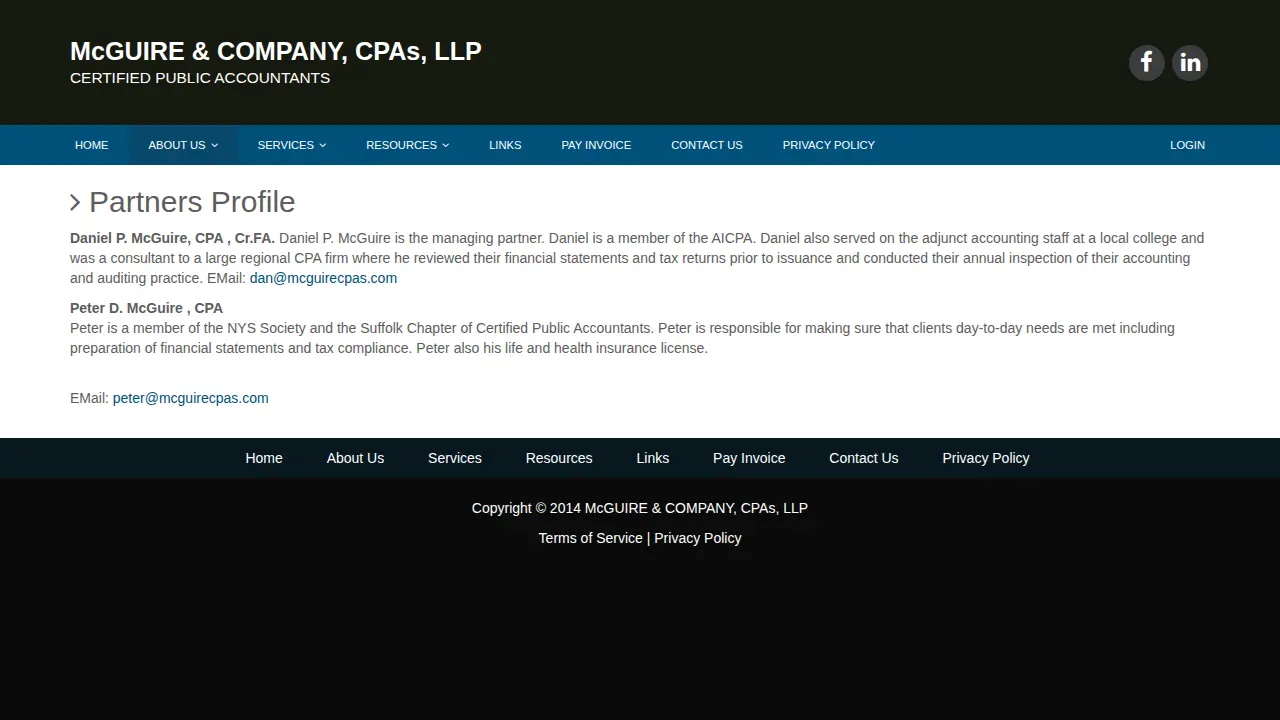Click McGUIRE & COMPANY site title
Viewport: 1280px width, 720px height.
pos(276,51)
